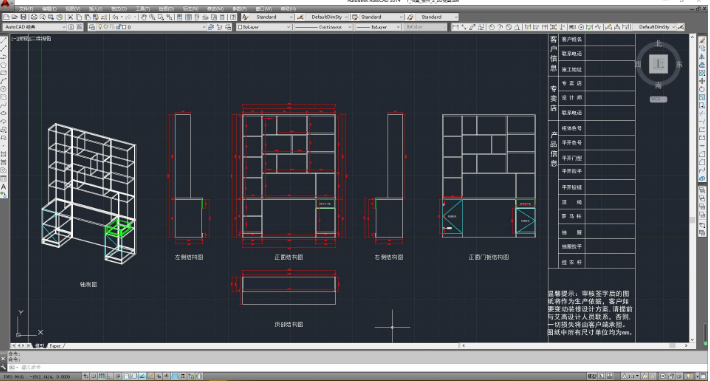Click the Linear Dimension tool

click(456, 27)
